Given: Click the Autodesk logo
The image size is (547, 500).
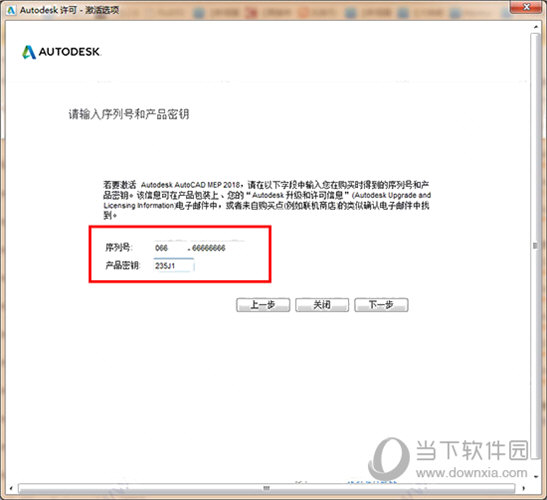Looking at the screenshot, I should [61, 52].
